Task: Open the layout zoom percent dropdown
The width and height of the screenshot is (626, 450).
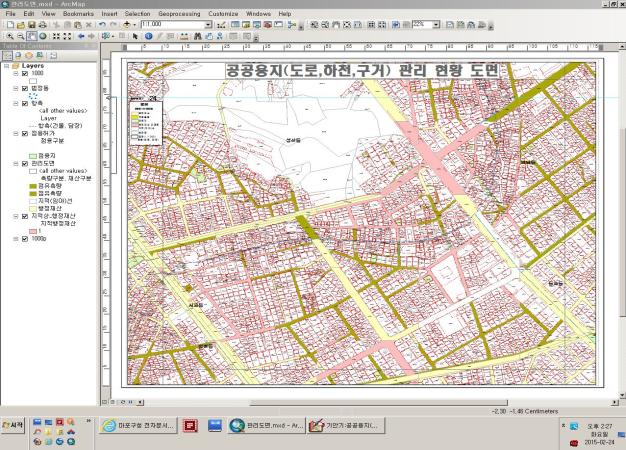Action: (436, 24)
